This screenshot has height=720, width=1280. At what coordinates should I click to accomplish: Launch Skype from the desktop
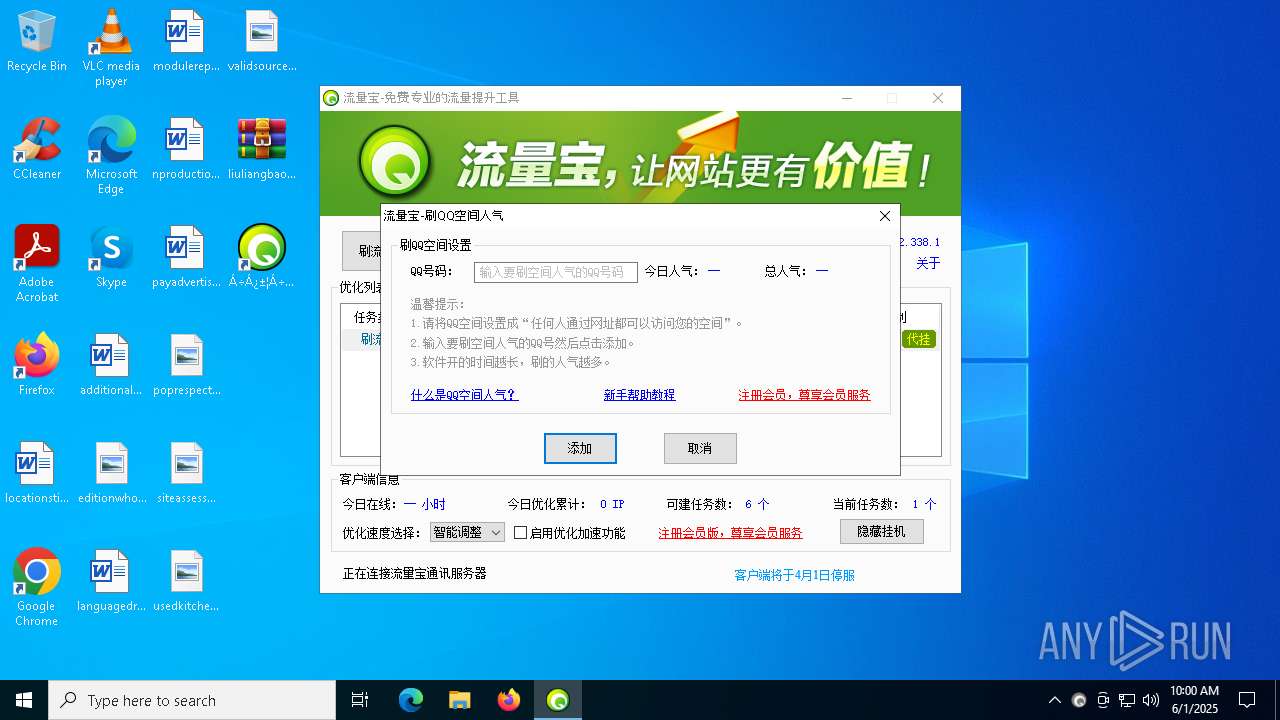[111, 257]
